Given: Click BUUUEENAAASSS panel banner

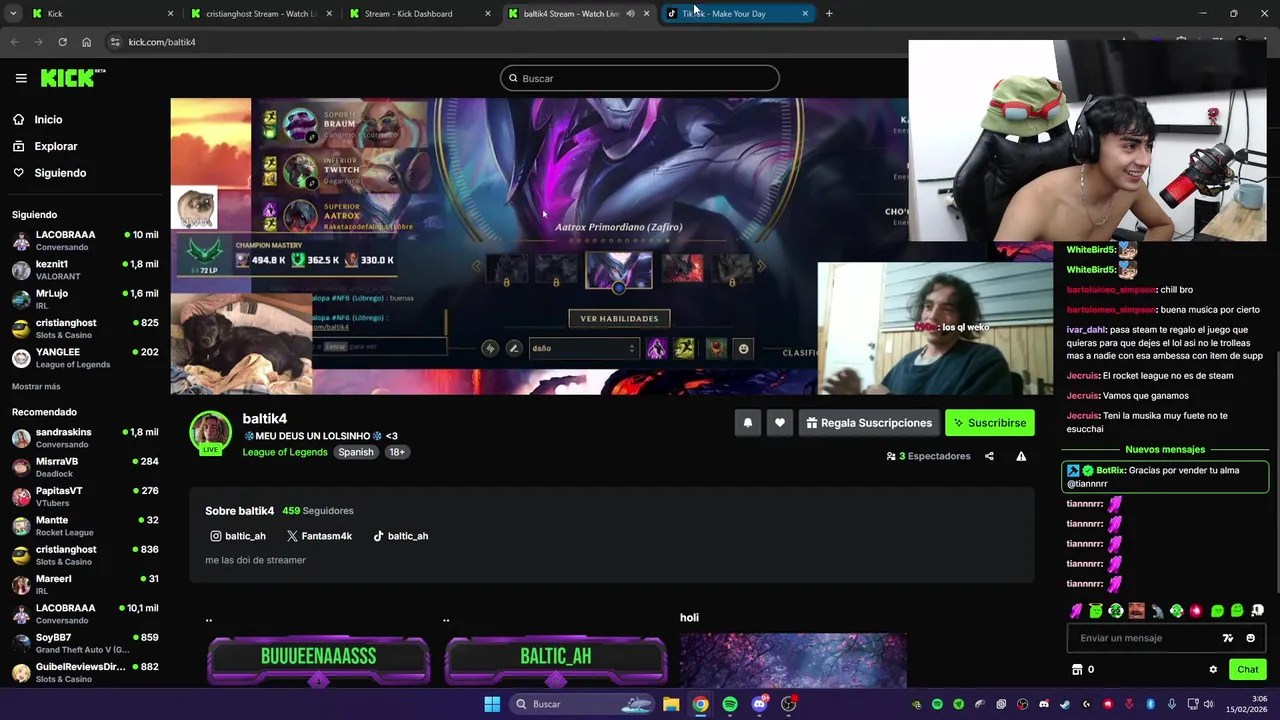Looking at the screenshot, I should click(318, 660).
